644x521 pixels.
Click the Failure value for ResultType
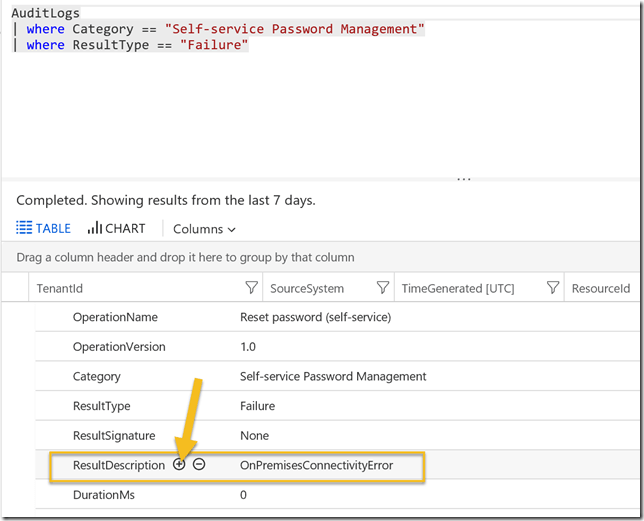coord(257,406)
